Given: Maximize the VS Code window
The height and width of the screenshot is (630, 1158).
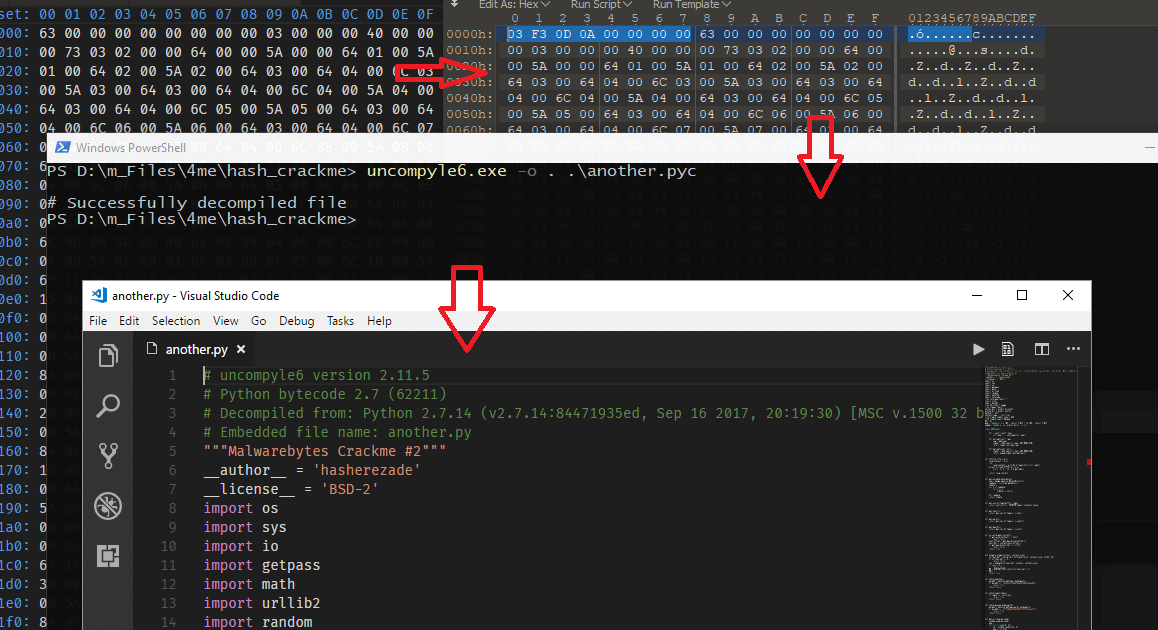Looking at the screenshot, I should [x=1021, y=295].
